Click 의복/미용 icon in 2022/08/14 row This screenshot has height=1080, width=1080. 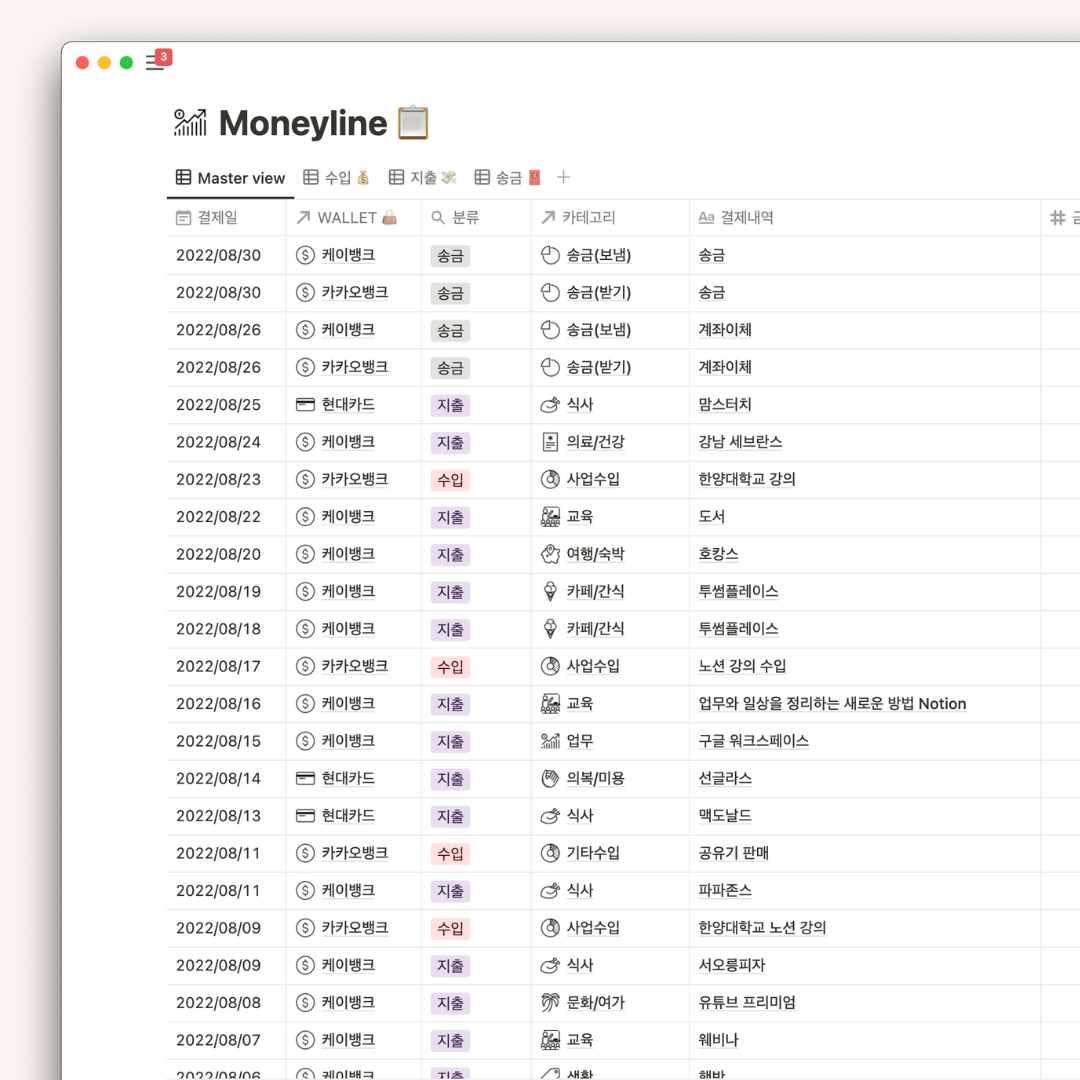tap(550, 778)
